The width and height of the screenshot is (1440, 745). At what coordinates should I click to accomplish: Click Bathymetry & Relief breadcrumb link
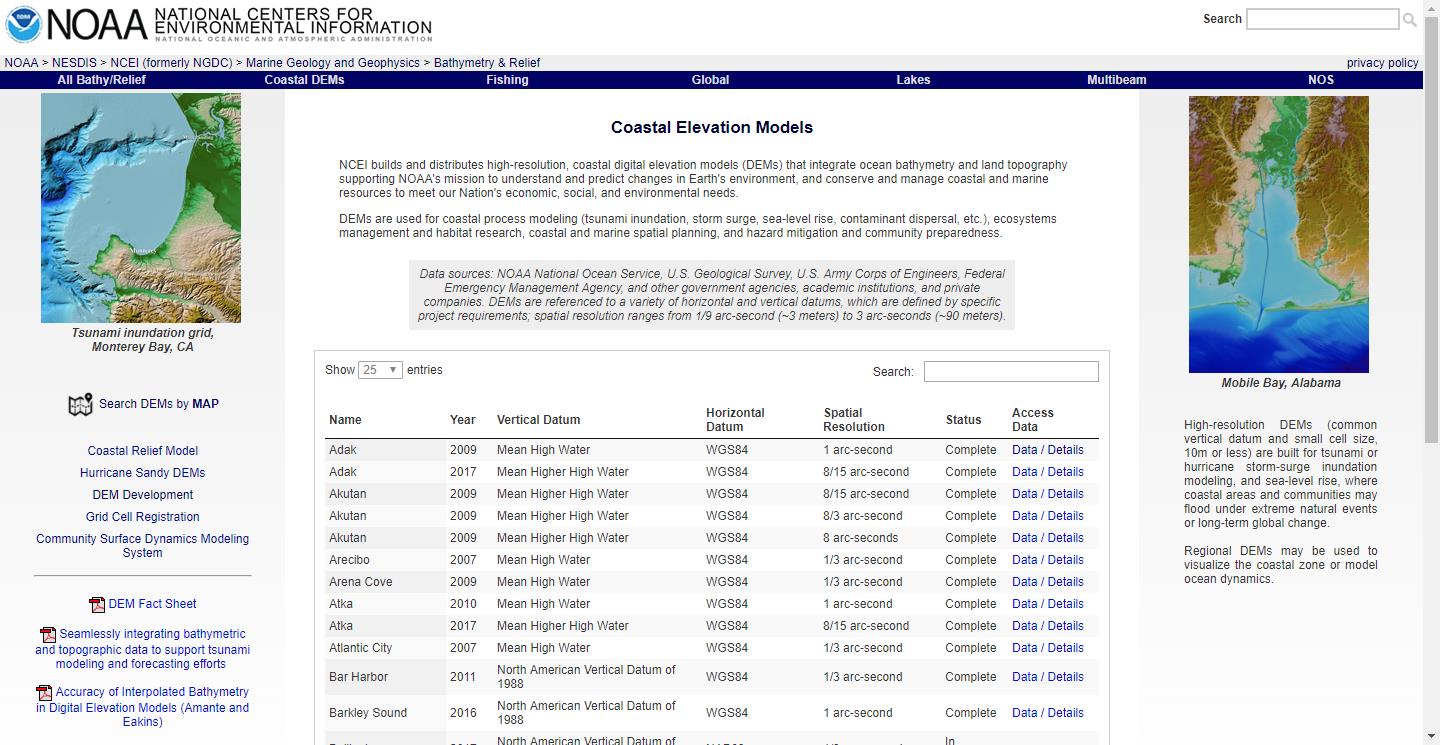487,63
